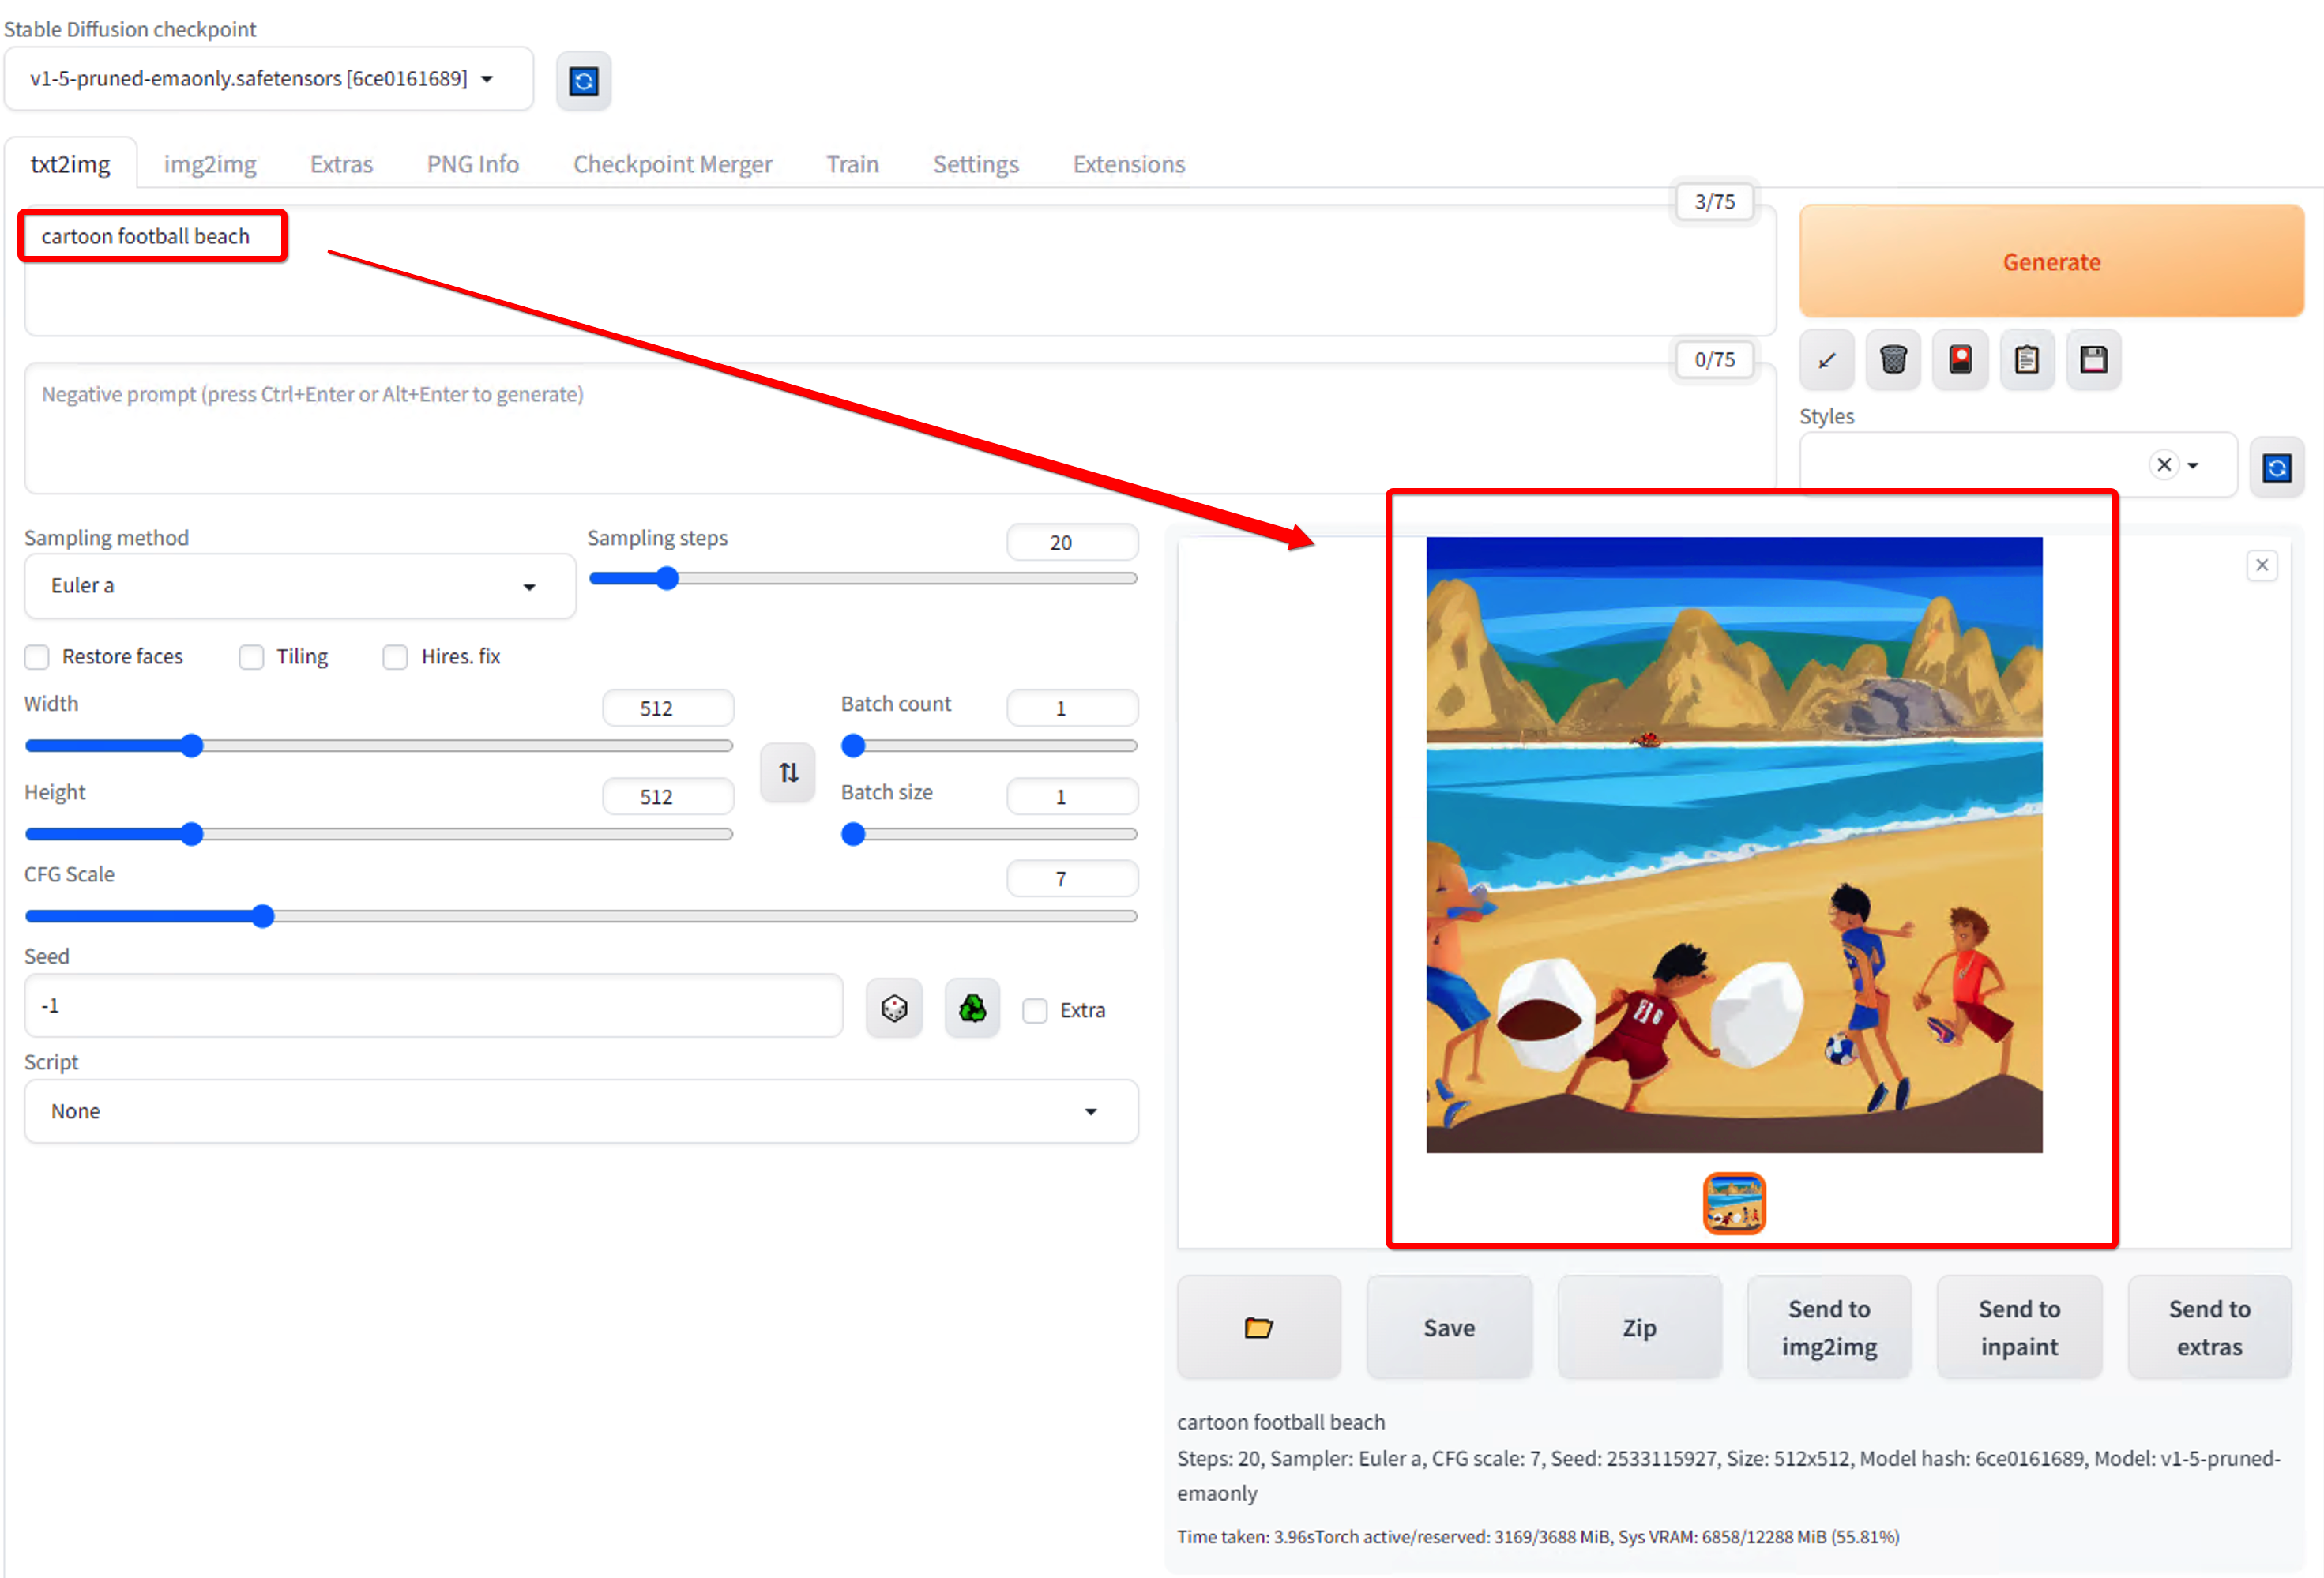Image resolution: width=2324 pixels, height=1578 pixels.
Task: Toggle the Tiling checkbox option
Action: click(250, 656)
